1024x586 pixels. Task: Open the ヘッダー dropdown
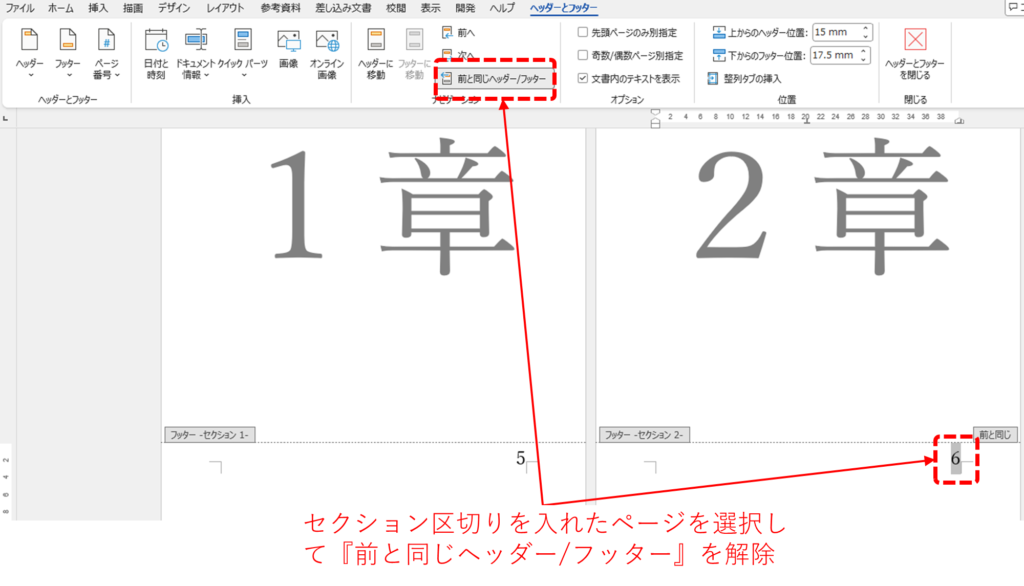click(x=29, y=54)
